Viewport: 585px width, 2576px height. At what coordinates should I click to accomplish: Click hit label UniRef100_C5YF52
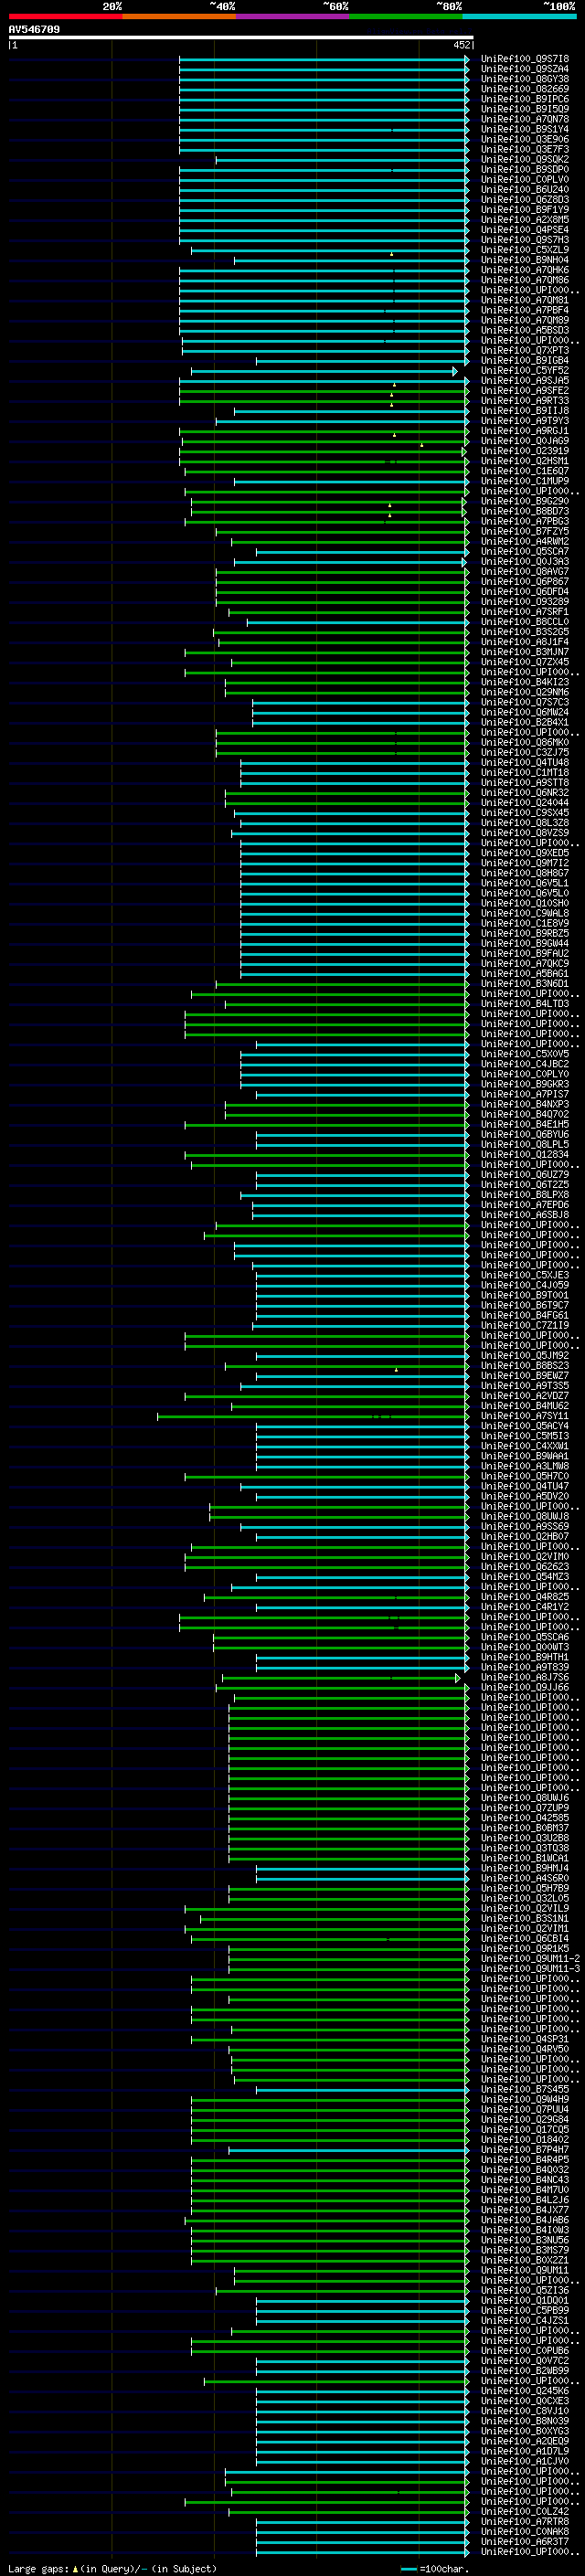point(525,370)
